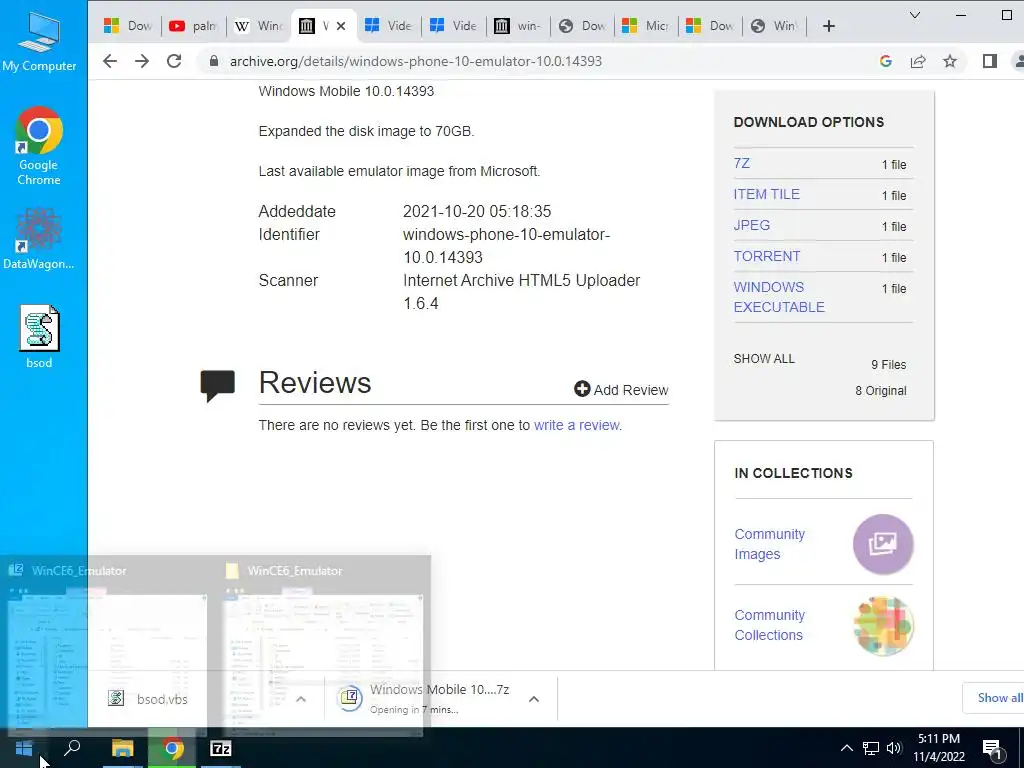Viewport: 1024px width, 768px height.
Task: Open taskbar search magnifier
Action: coord(72,748)
